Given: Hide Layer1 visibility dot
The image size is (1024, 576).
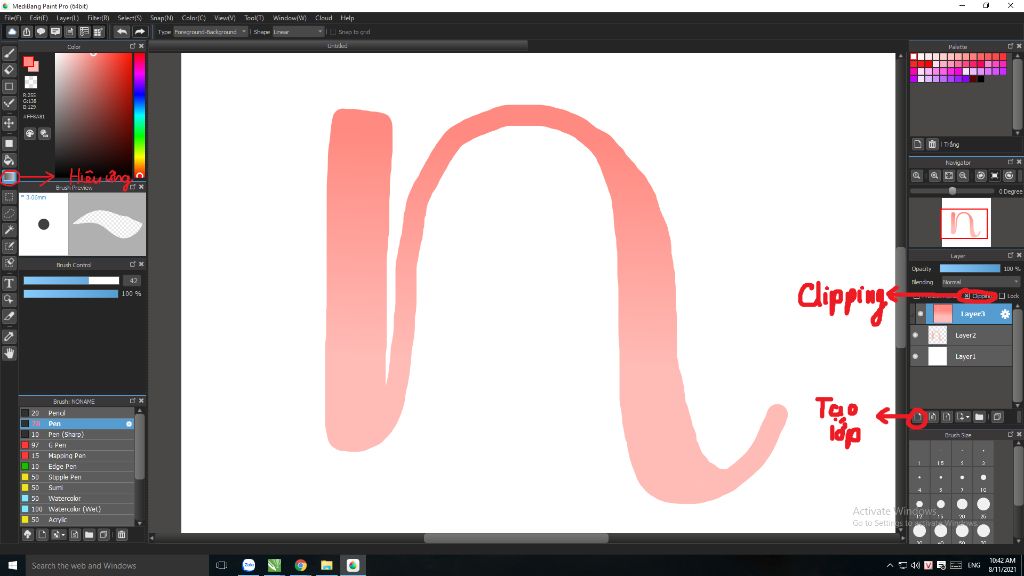Looking at the screenshot, I should point(915,357).
